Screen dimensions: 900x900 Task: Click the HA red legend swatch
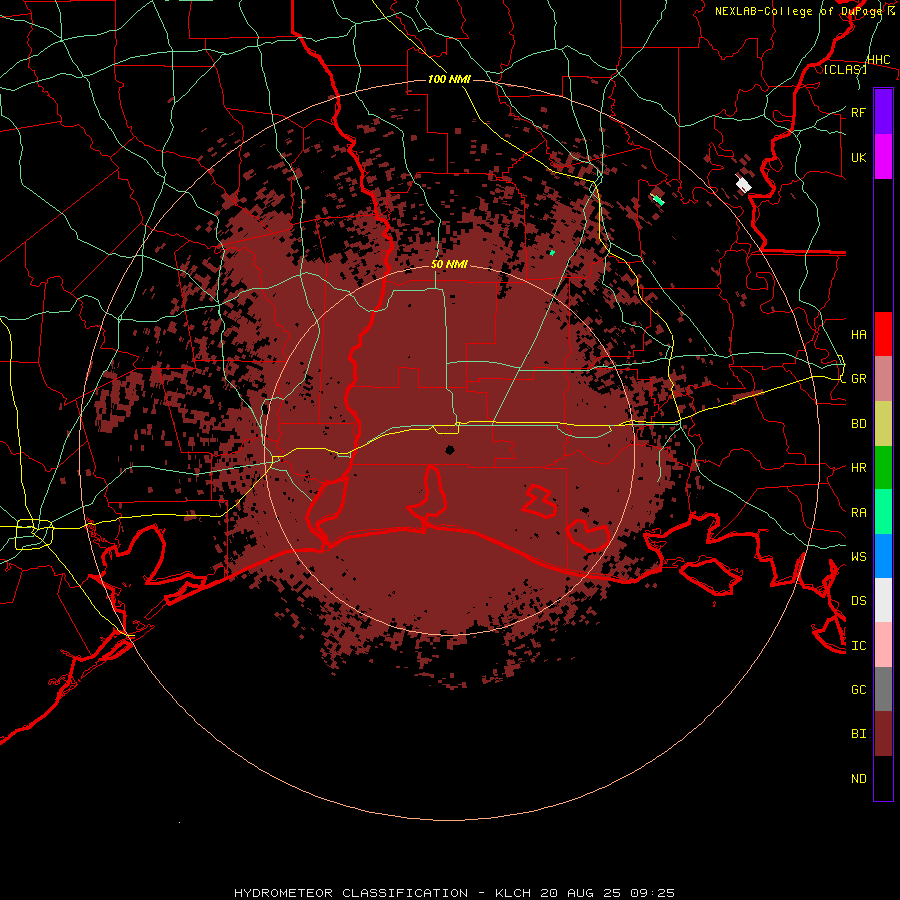point(883,334)
